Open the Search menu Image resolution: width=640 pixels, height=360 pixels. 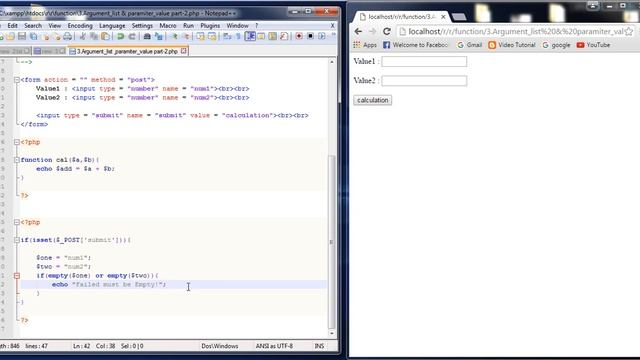pyautogui.click(x=33, y=25)
